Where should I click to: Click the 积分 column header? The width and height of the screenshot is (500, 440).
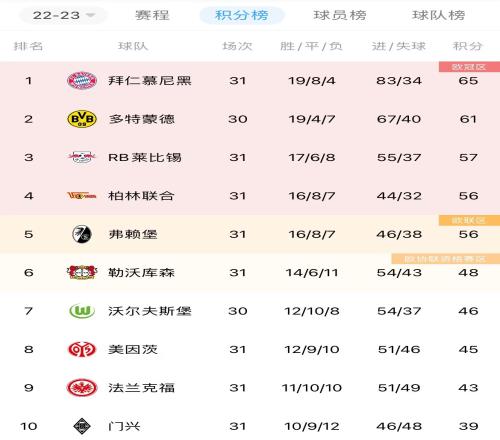tap(468, 46)
